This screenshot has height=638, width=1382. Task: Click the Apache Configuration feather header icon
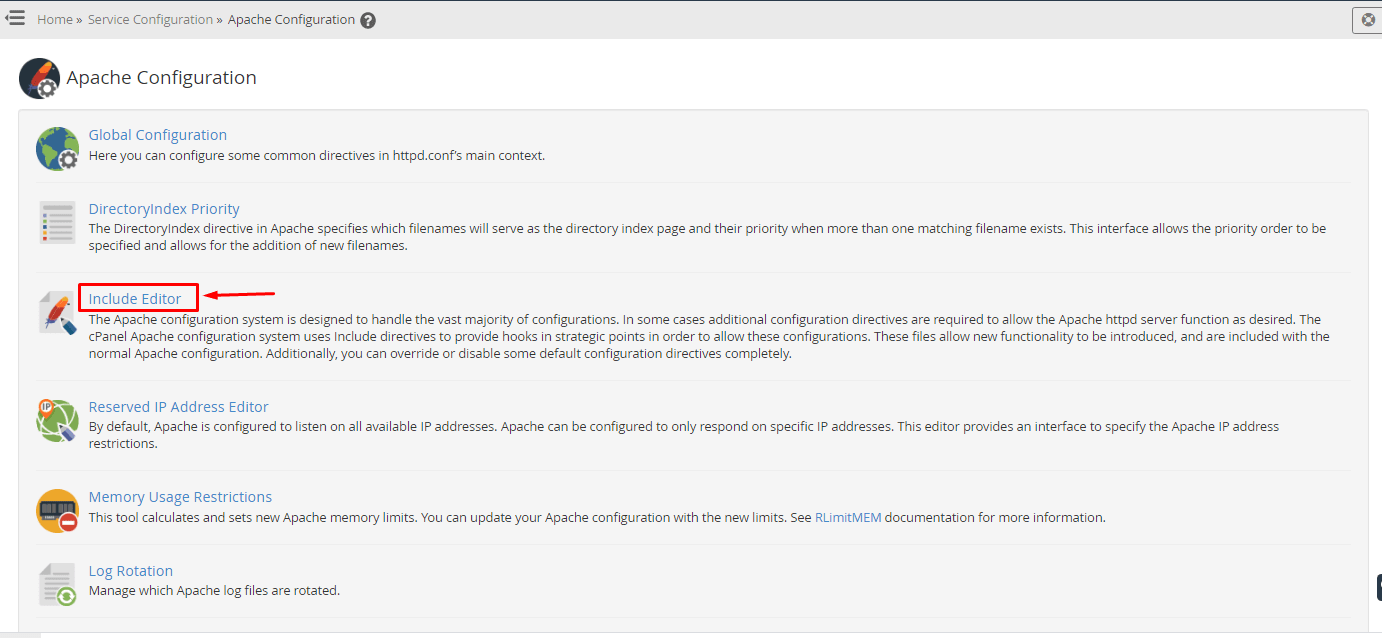pyautogui.click(x=39, y=78)
